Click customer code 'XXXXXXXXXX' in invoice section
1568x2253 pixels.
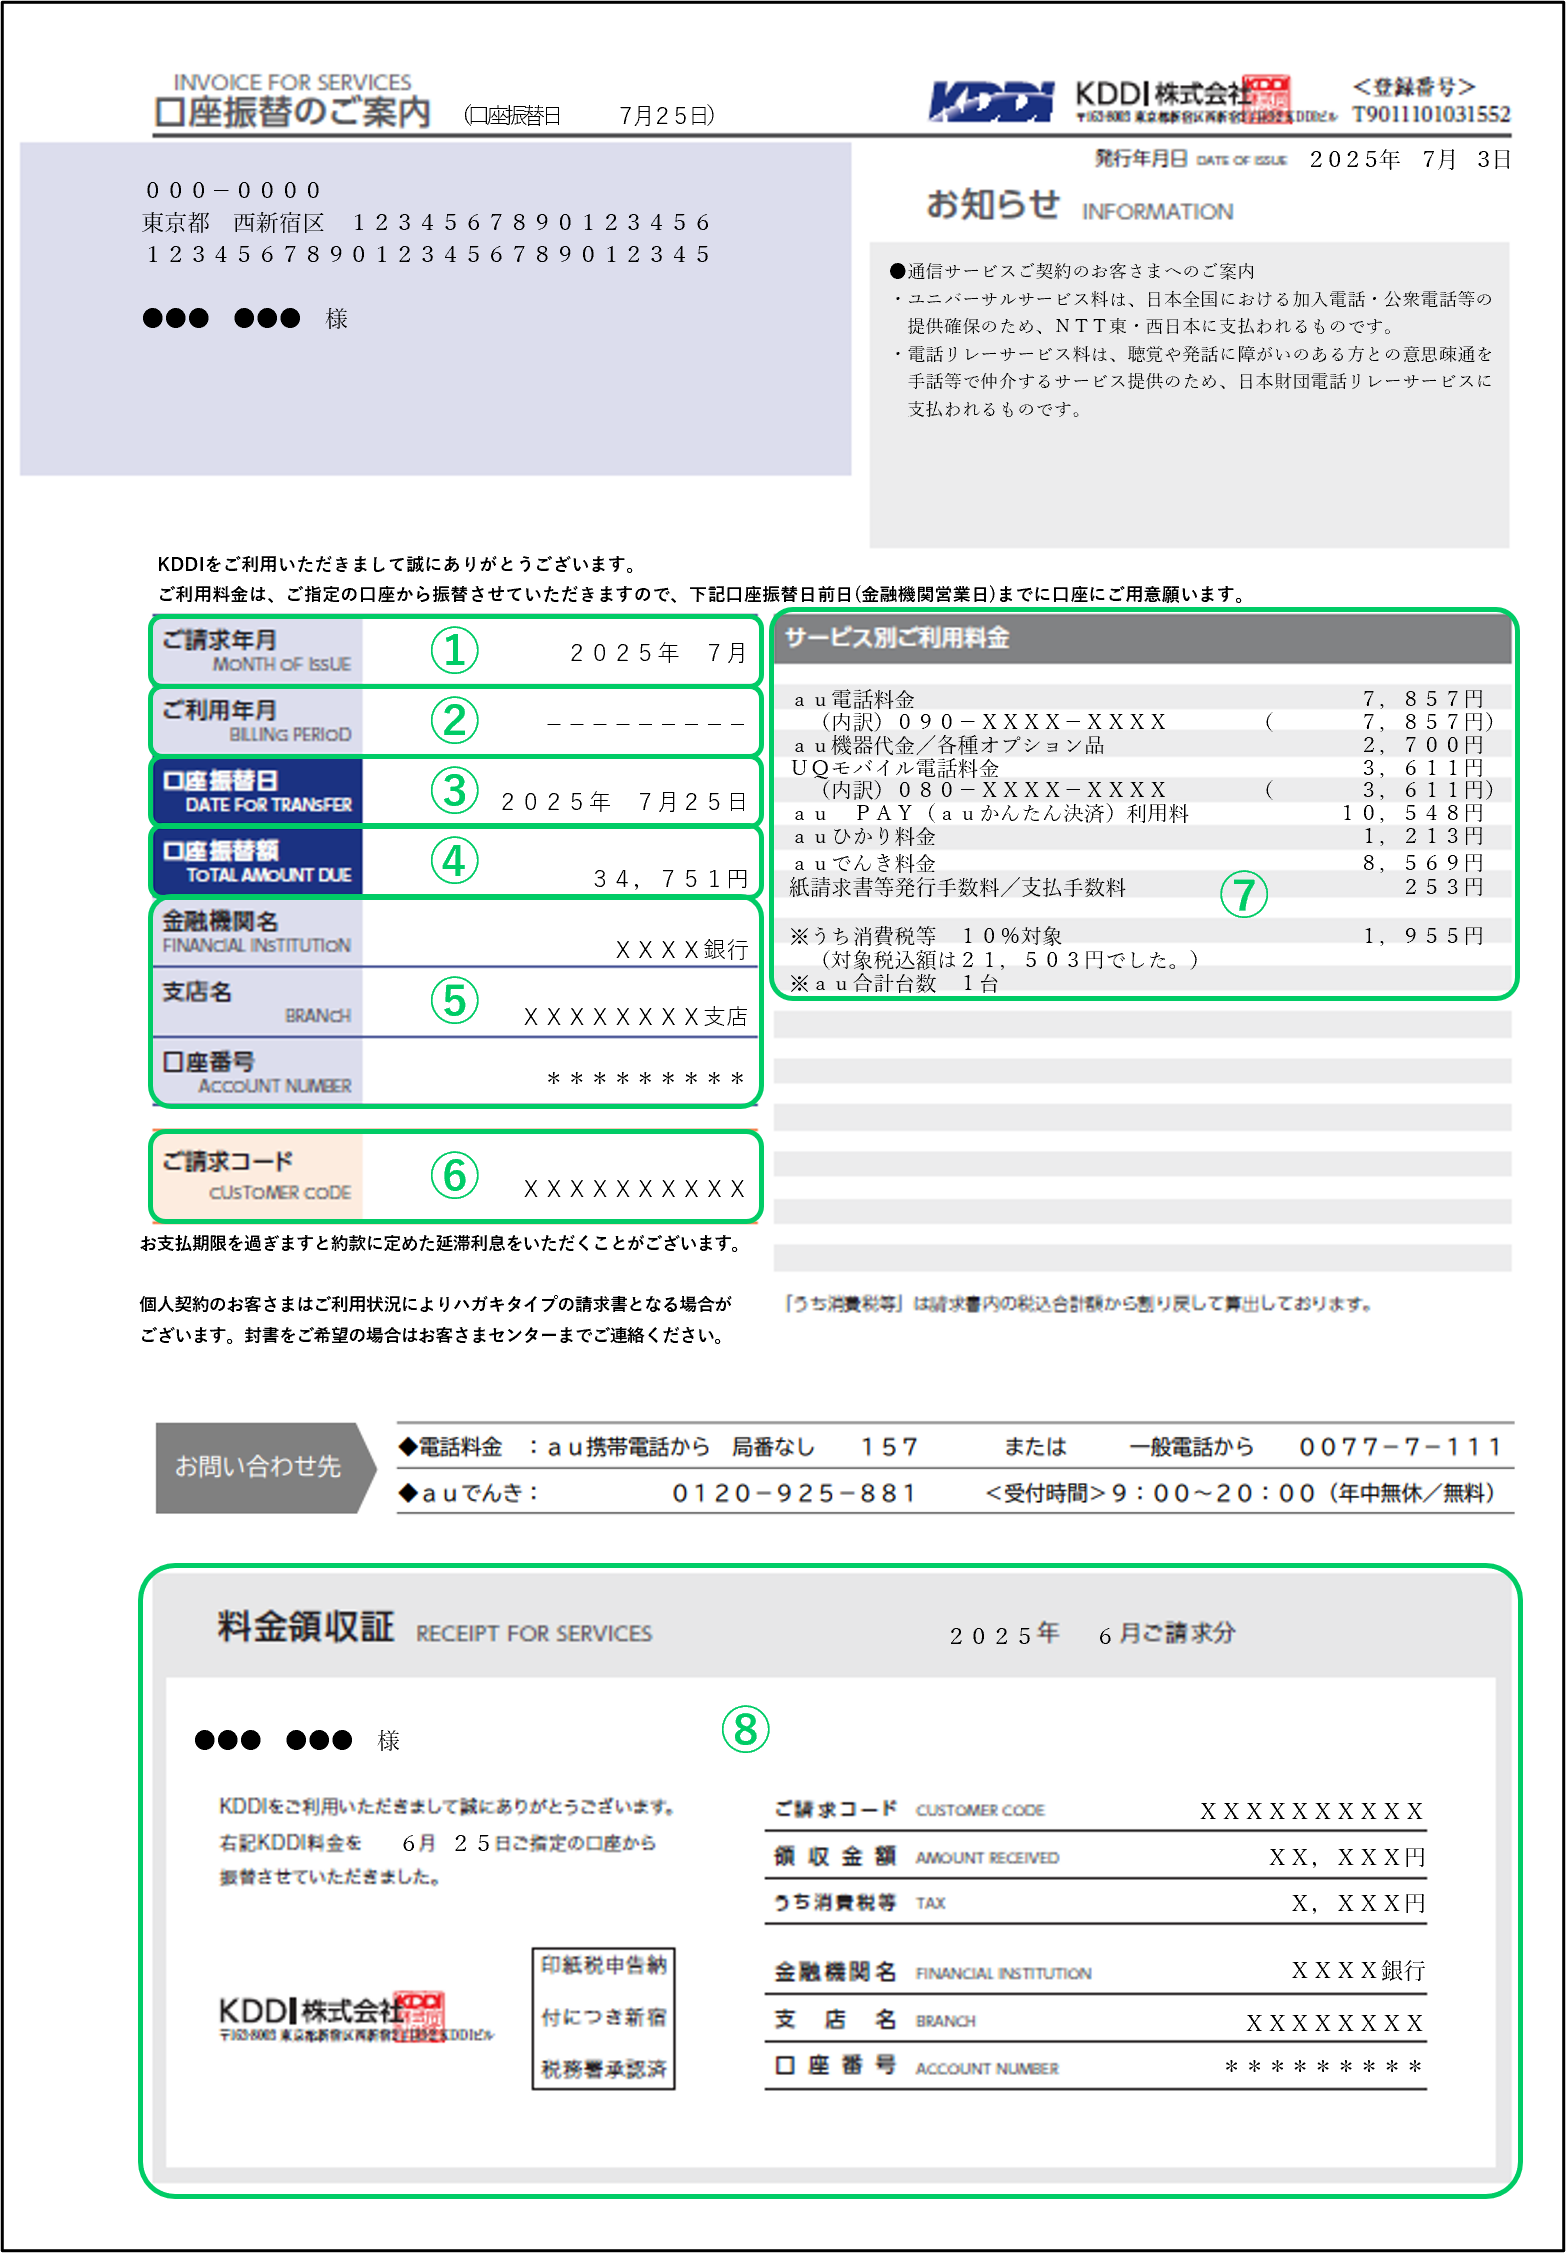coord(635,1189)
